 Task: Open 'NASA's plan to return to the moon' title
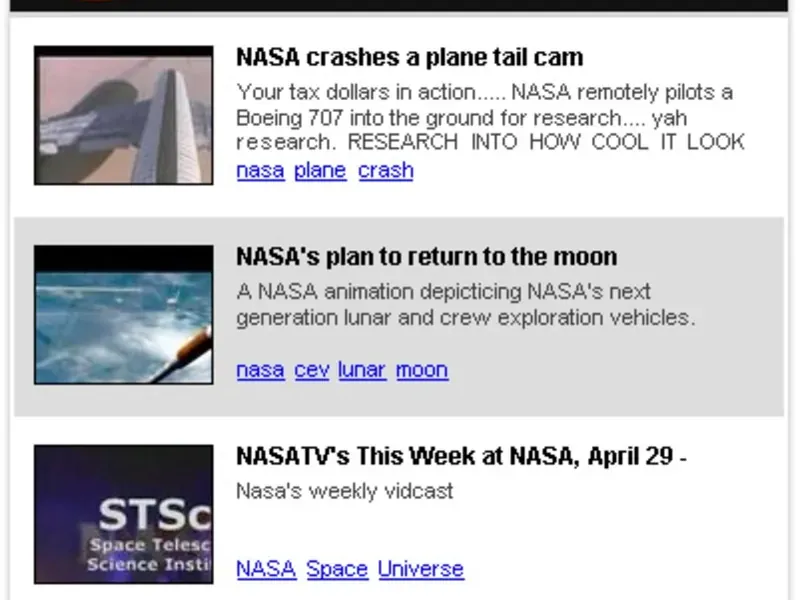click(x=426, y=257)
